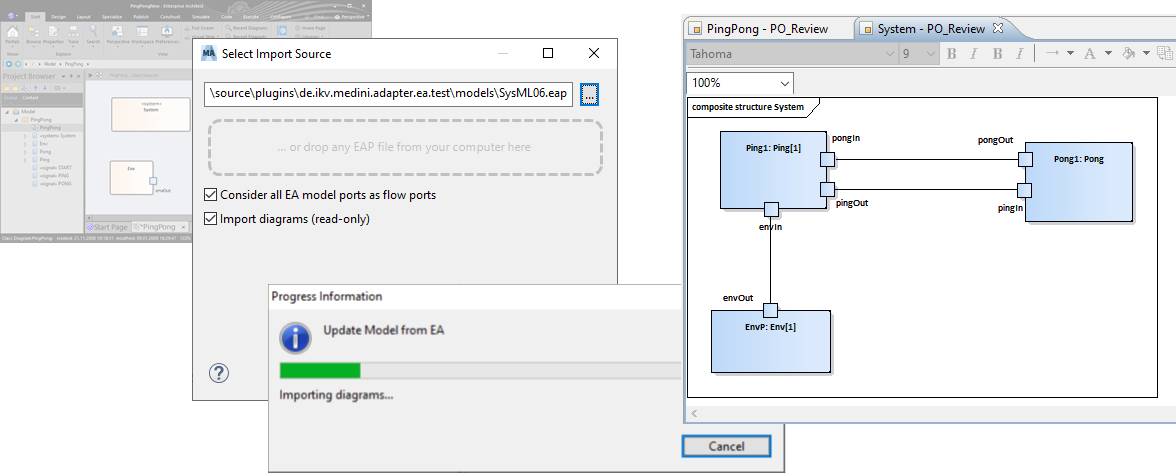
Task: Click the line style arrow icon
Action: click(x=1052, y=54)
